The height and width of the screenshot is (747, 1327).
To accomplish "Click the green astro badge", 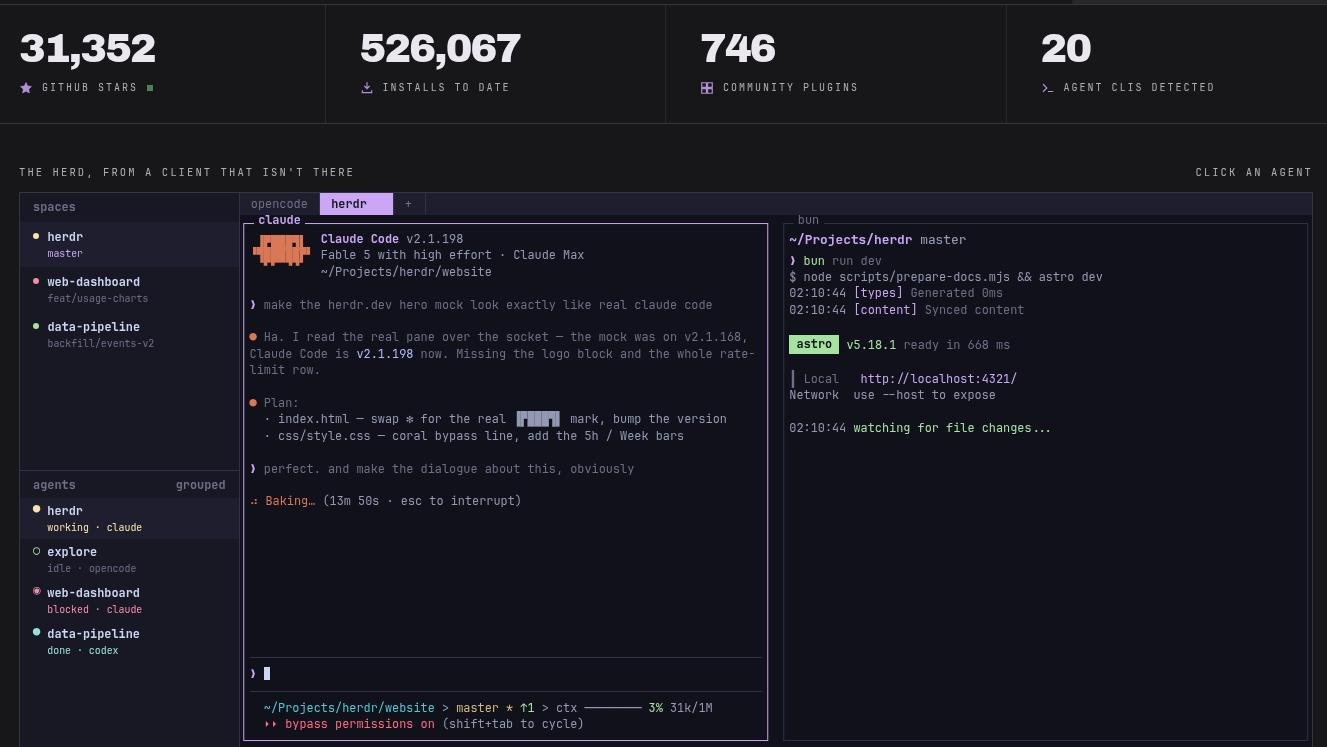I will coord(814,345).
